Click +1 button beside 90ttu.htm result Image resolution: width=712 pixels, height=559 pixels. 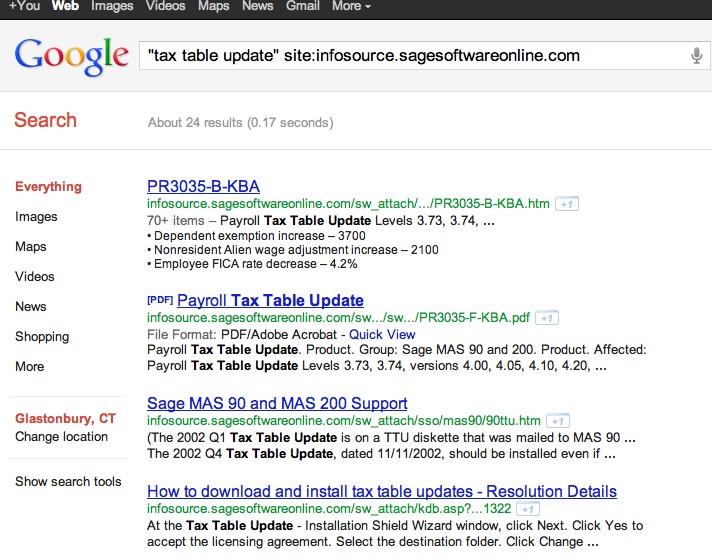tap(558, 421)
